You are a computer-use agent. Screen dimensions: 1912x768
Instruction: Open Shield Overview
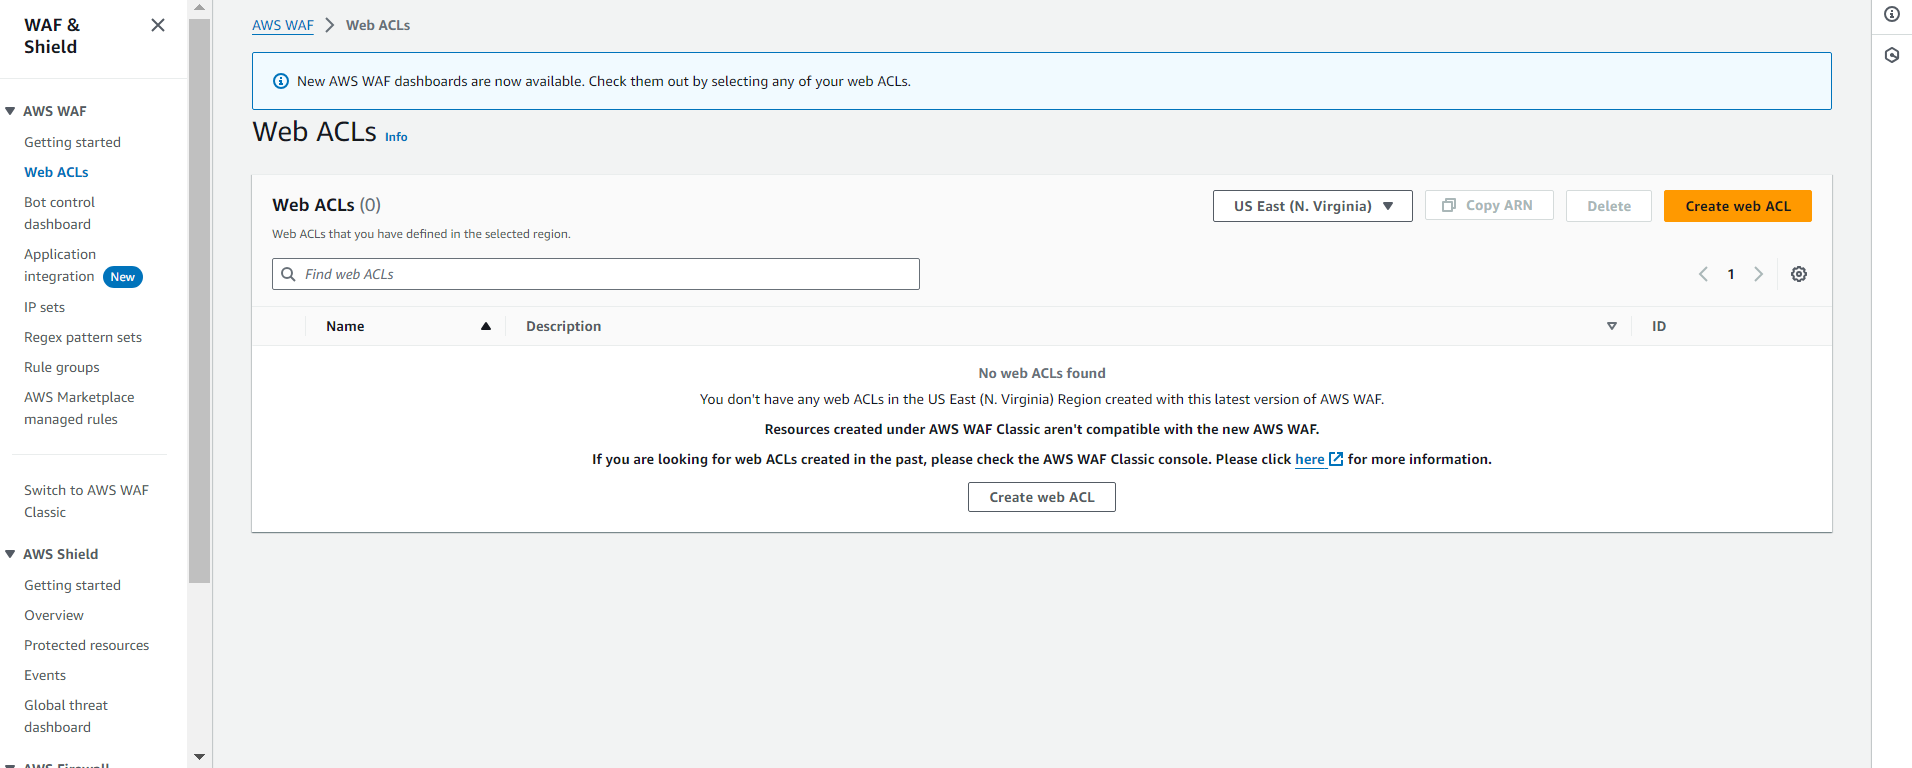(54, 615)
